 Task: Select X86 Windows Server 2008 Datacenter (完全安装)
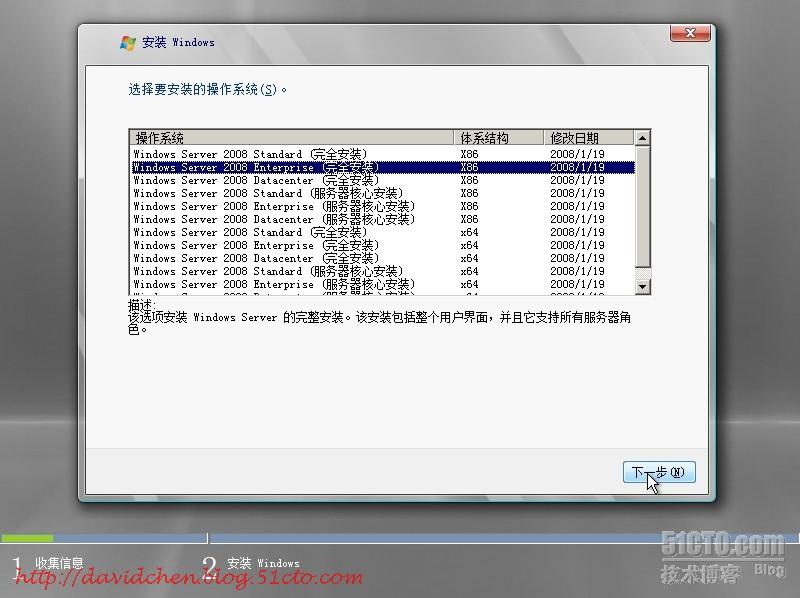click(x=383, y=180)
